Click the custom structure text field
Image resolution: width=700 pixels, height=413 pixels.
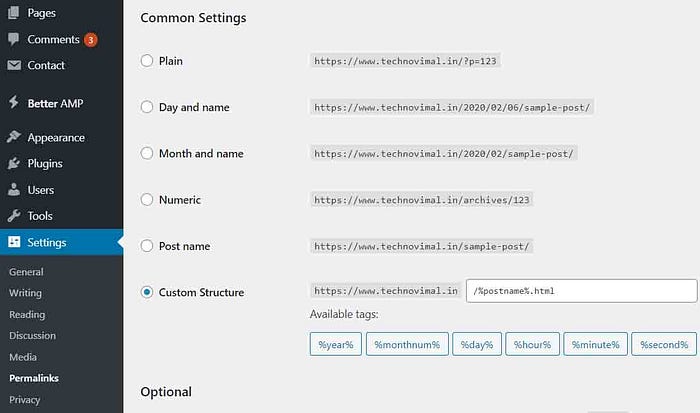click(581, 291)
